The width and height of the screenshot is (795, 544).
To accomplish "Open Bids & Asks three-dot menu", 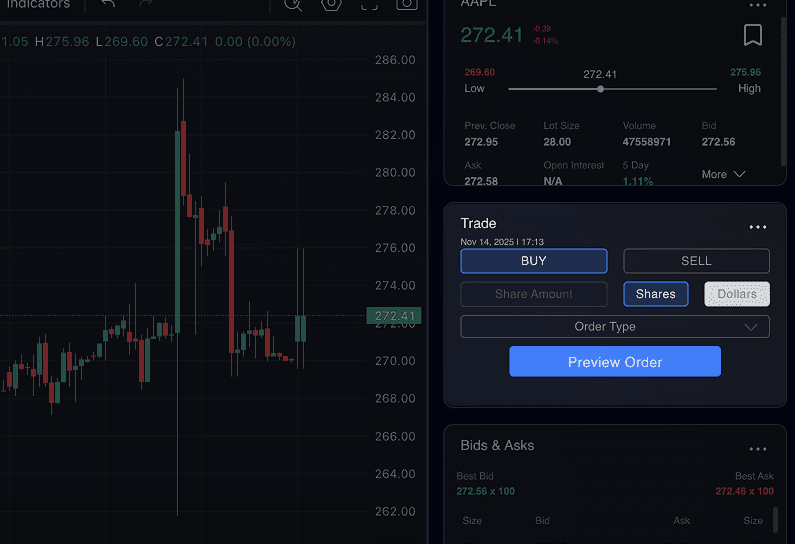I will coord(758,449).
